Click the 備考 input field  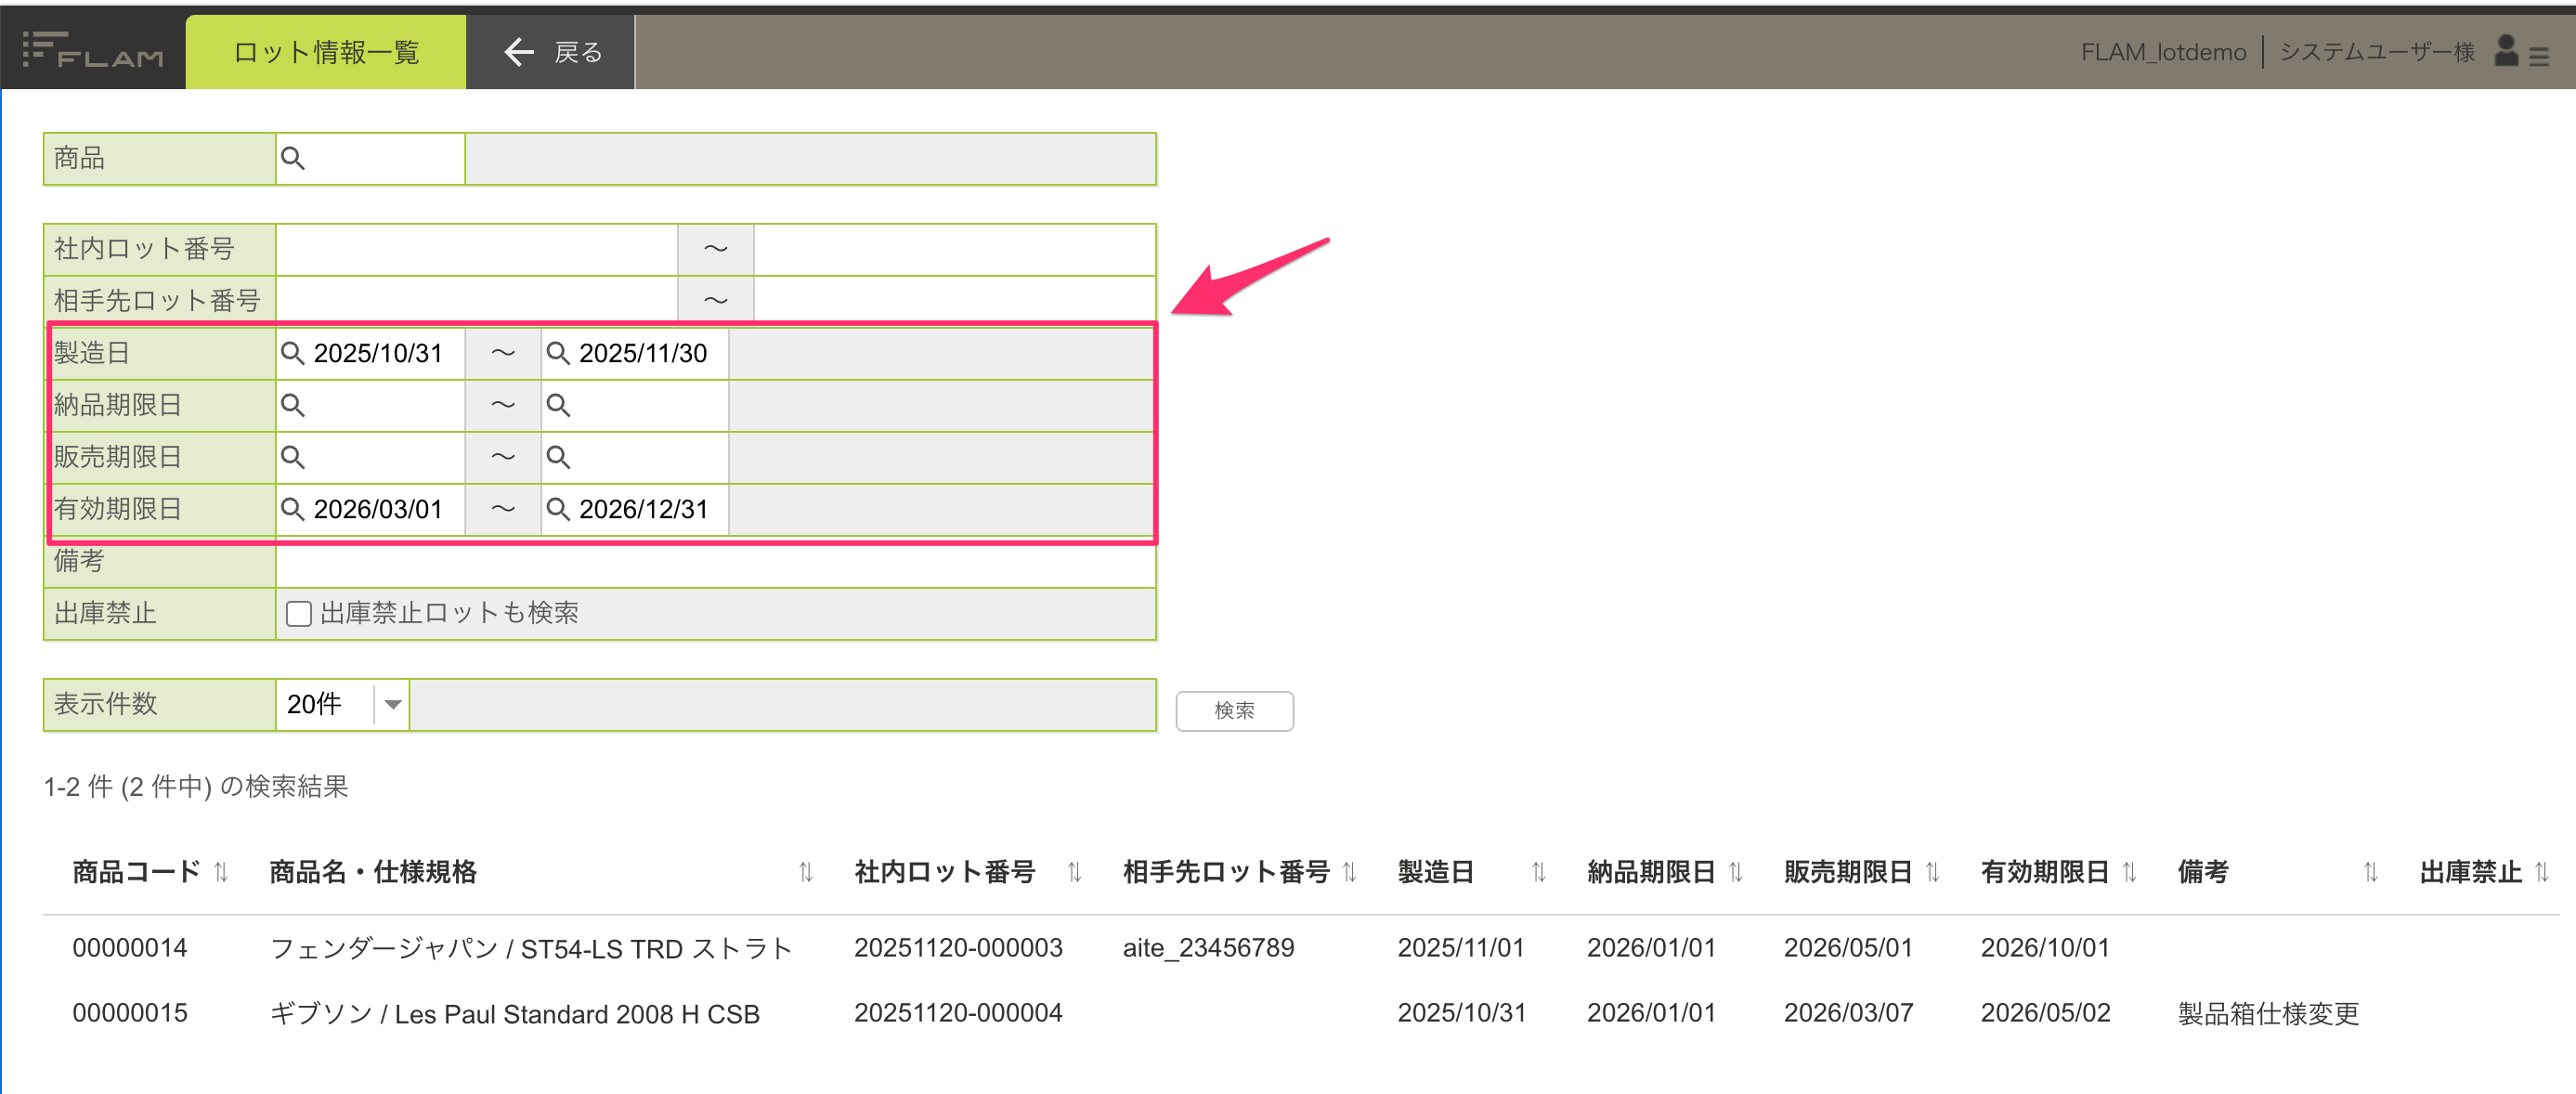point(716,564)
